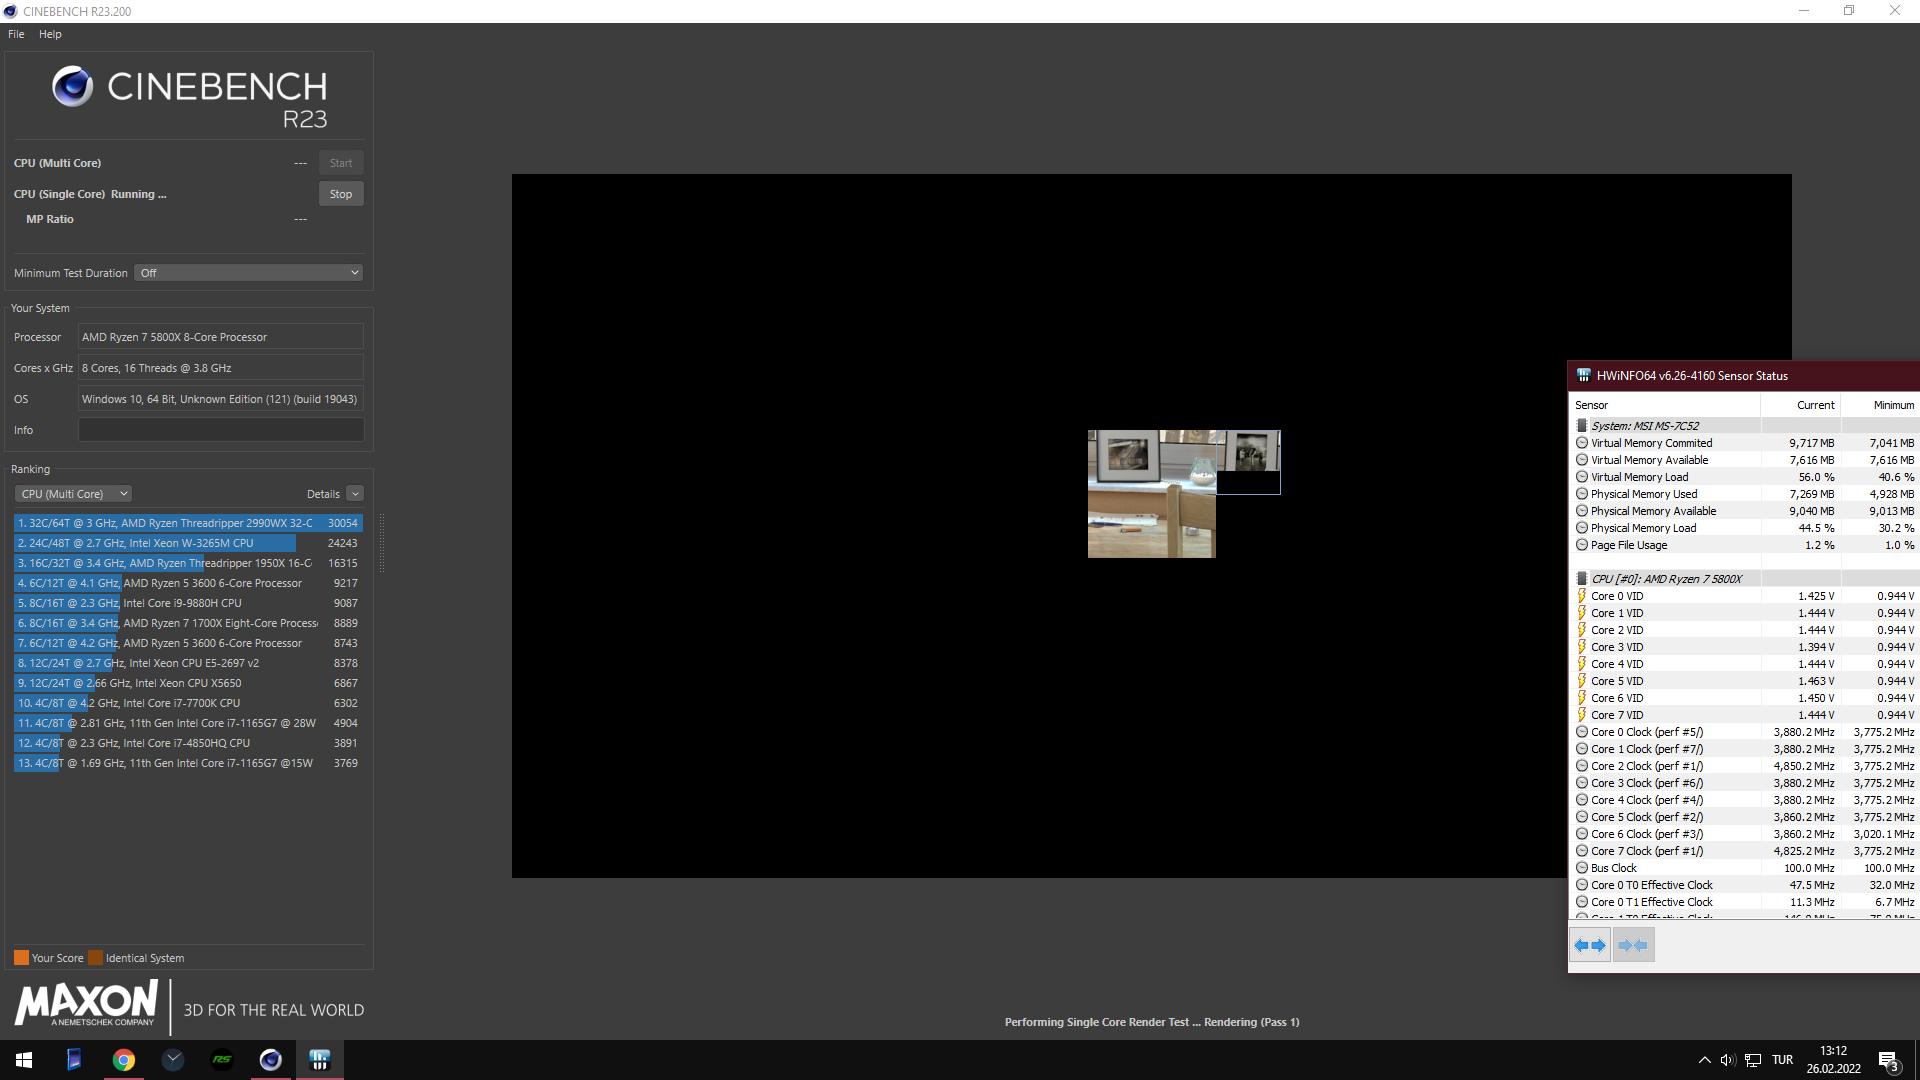Viewport: 1920px width, 1080px height.
Task: Click the Info input field
Action: [x=221, y=430]
